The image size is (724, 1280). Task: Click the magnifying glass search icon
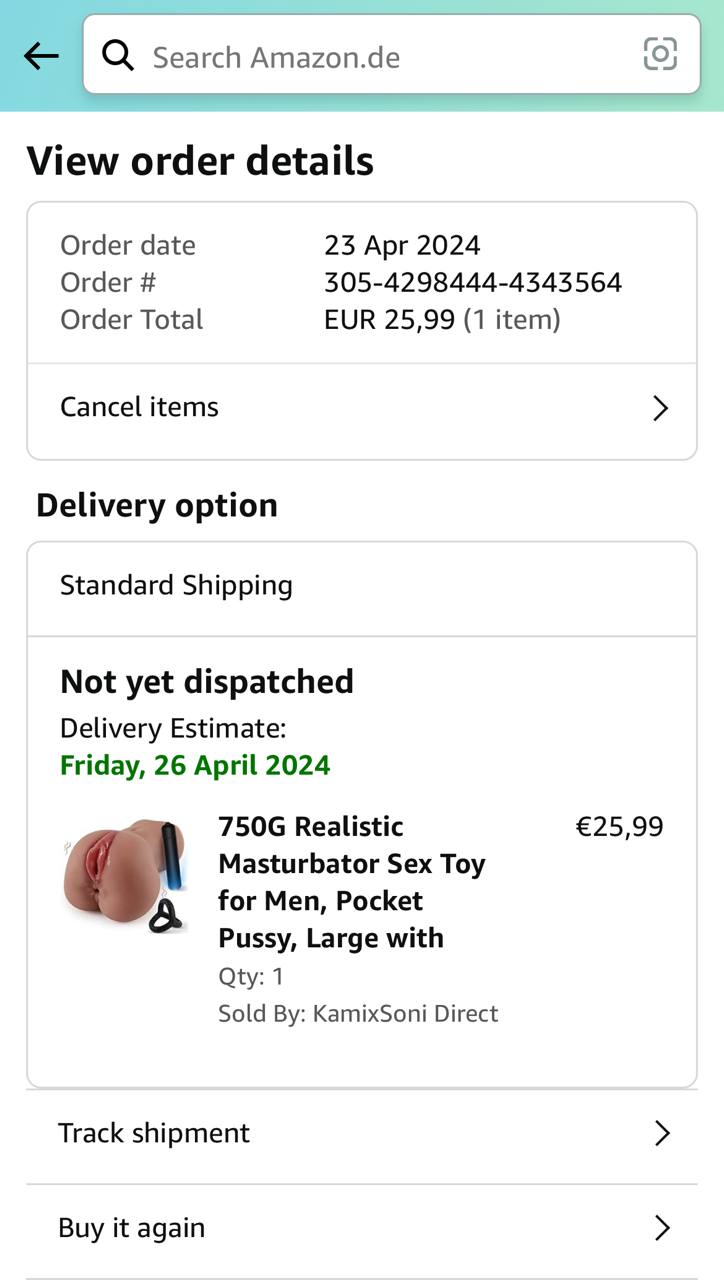click(x=118, y=56)
